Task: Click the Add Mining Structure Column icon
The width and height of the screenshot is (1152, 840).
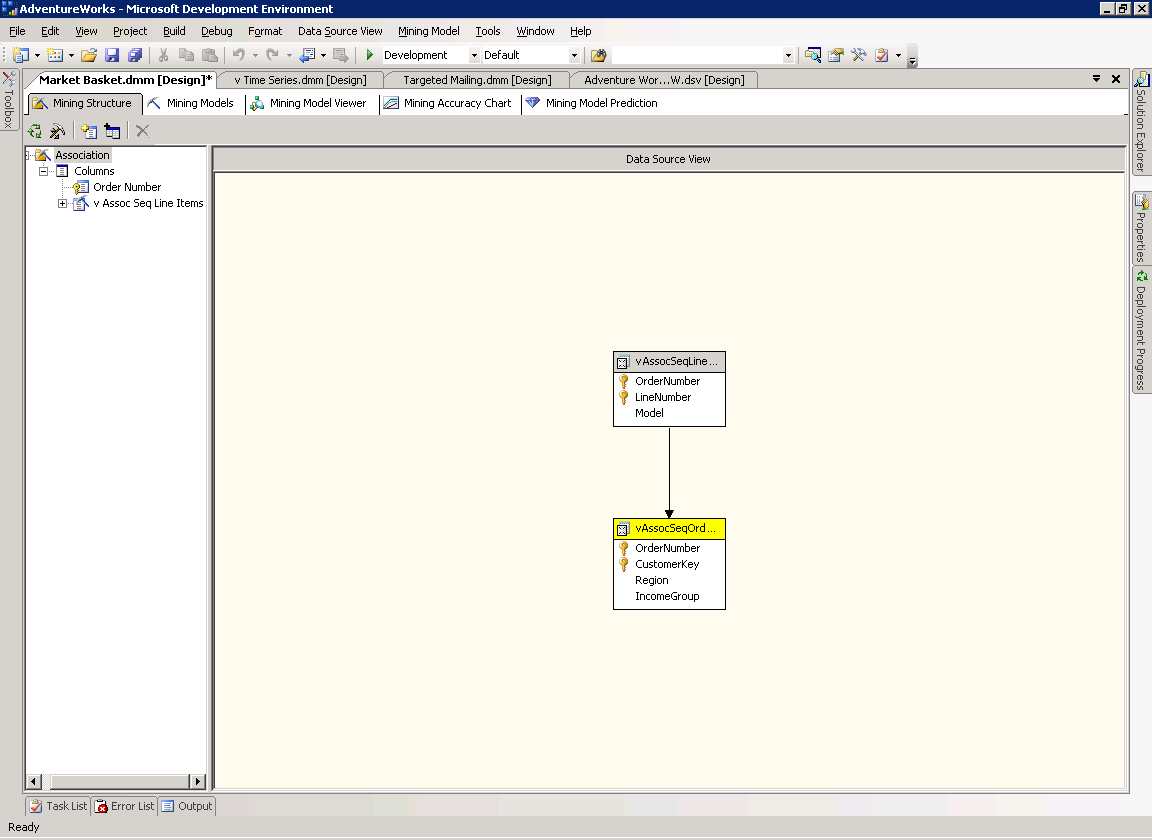Action: [89, 132]
